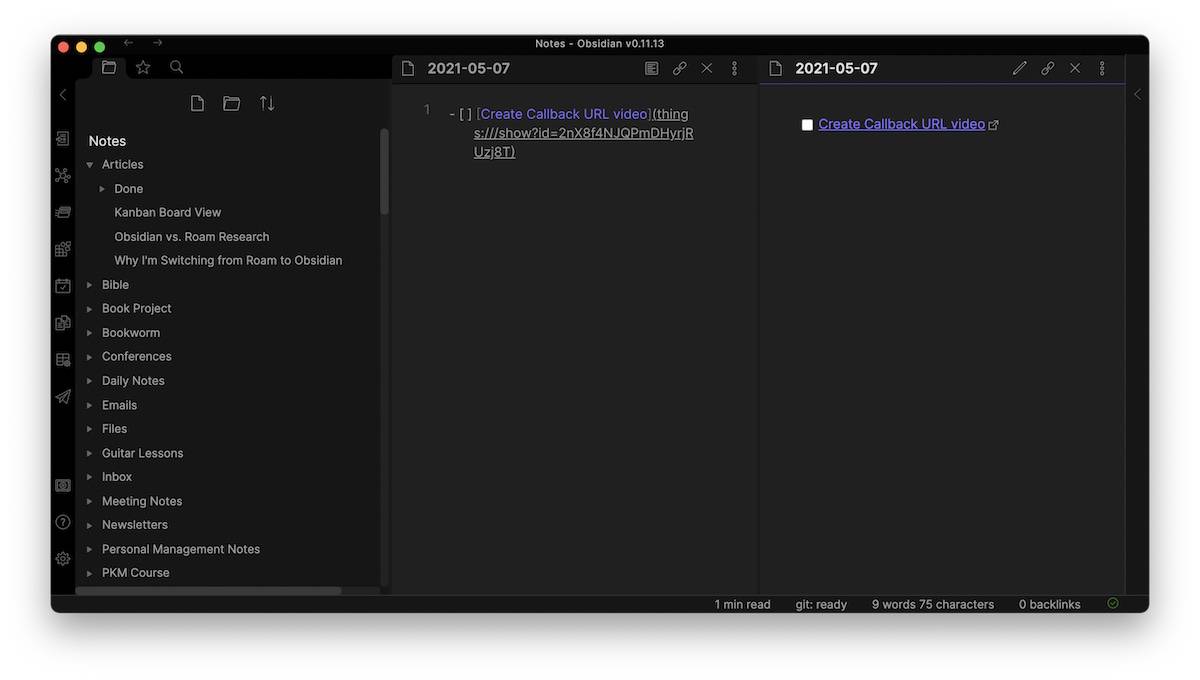Expand the Inbox folder
This screenshot has height=680, width=1200.
point(90,477)
